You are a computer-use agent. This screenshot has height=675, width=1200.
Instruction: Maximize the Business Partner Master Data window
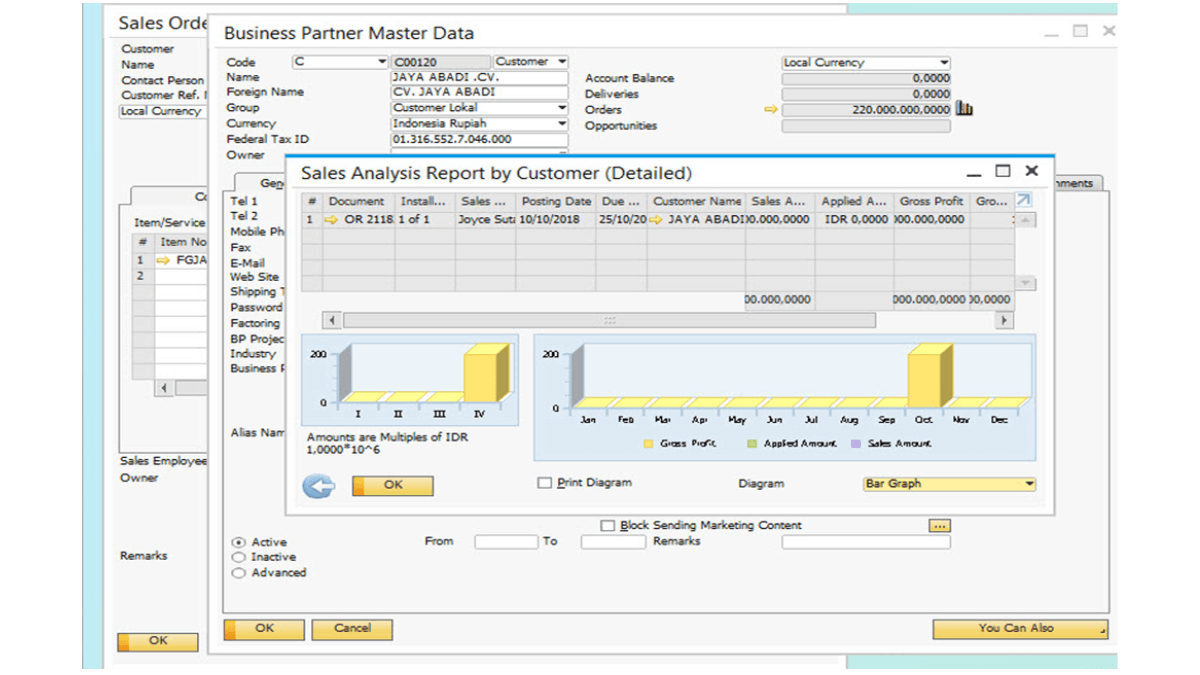pos(1080,31)
